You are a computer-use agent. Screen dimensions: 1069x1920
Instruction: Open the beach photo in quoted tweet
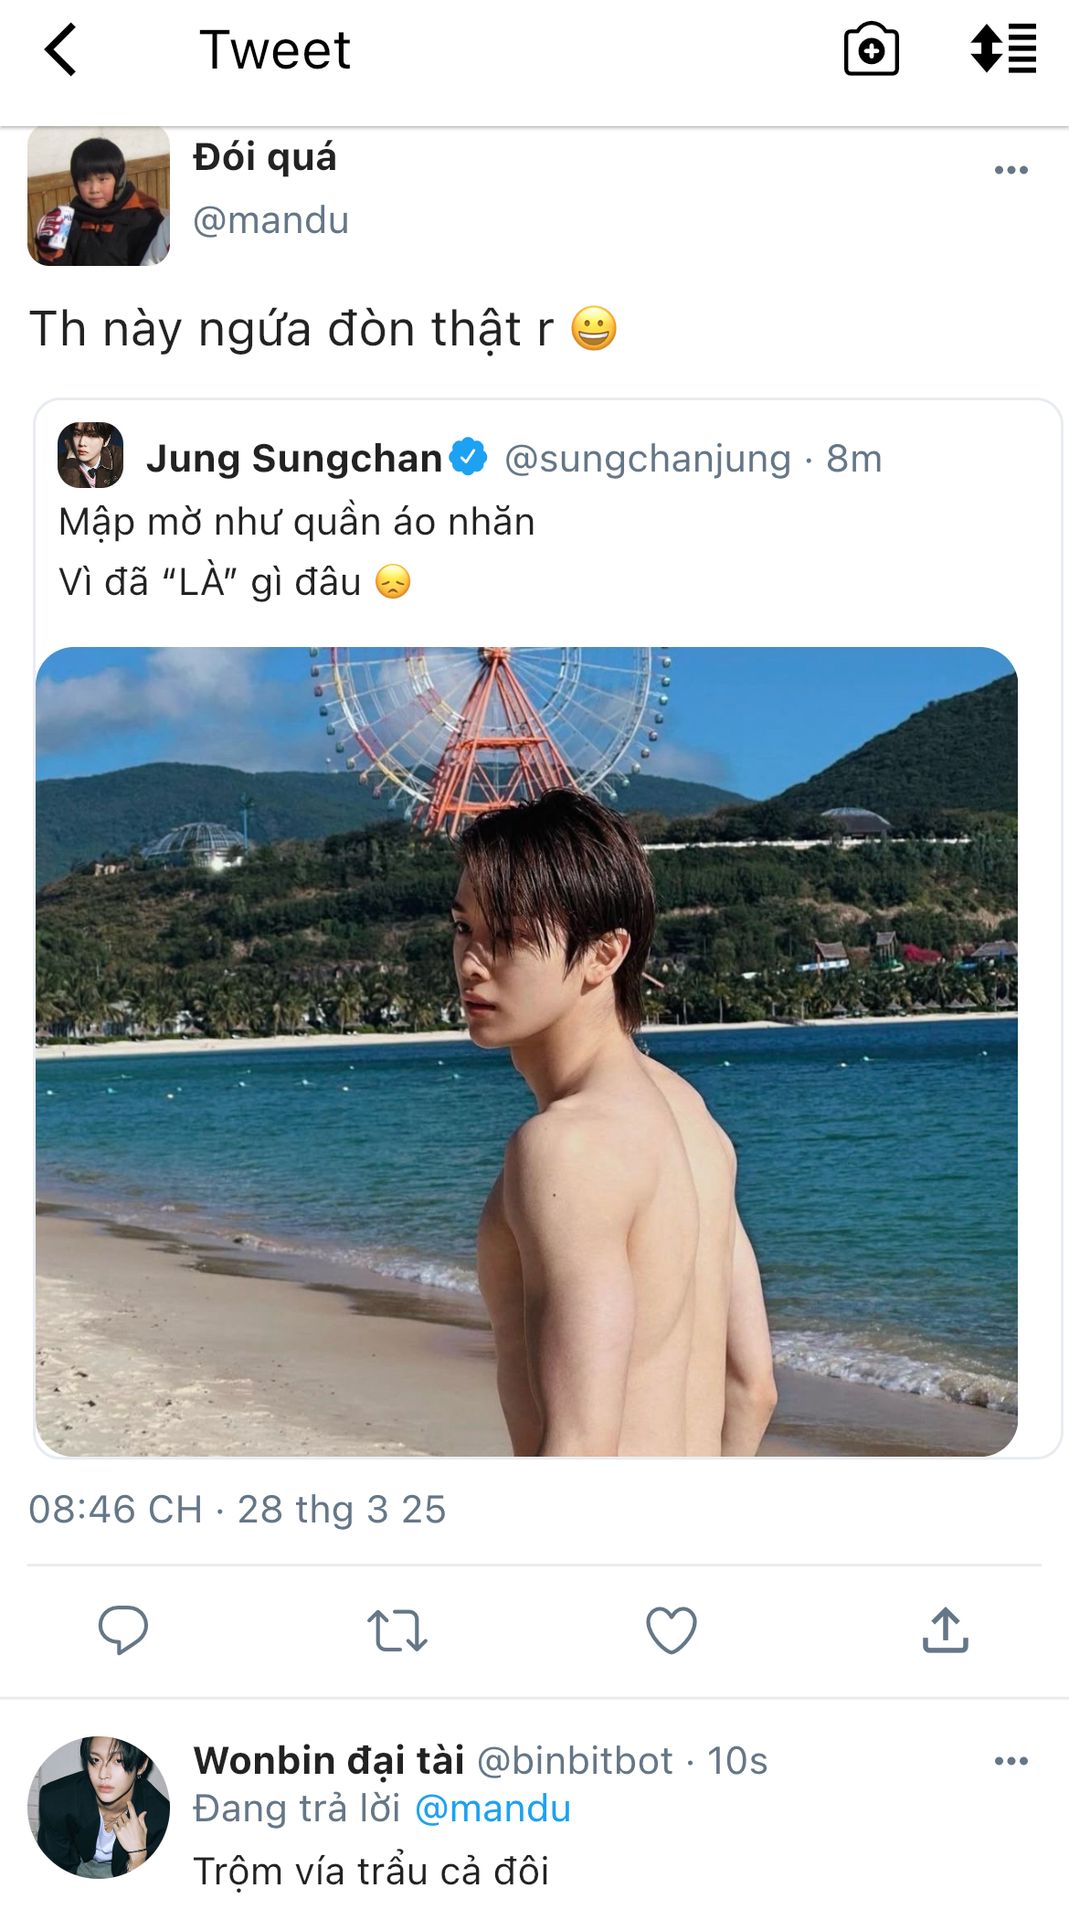pyautogui.click(x=527, y=1051)
